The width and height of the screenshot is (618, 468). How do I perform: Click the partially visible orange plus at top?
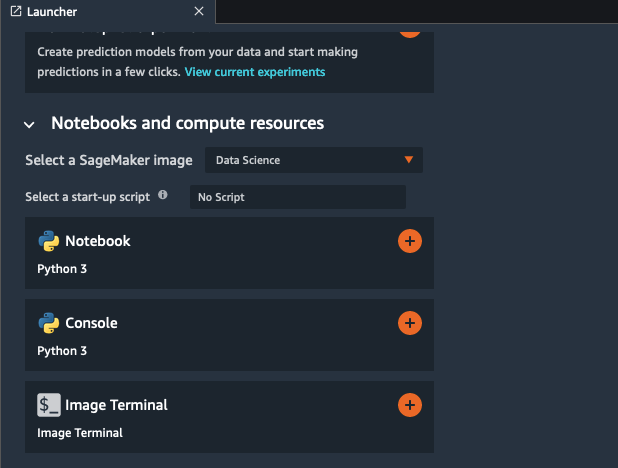coord(409,28)
